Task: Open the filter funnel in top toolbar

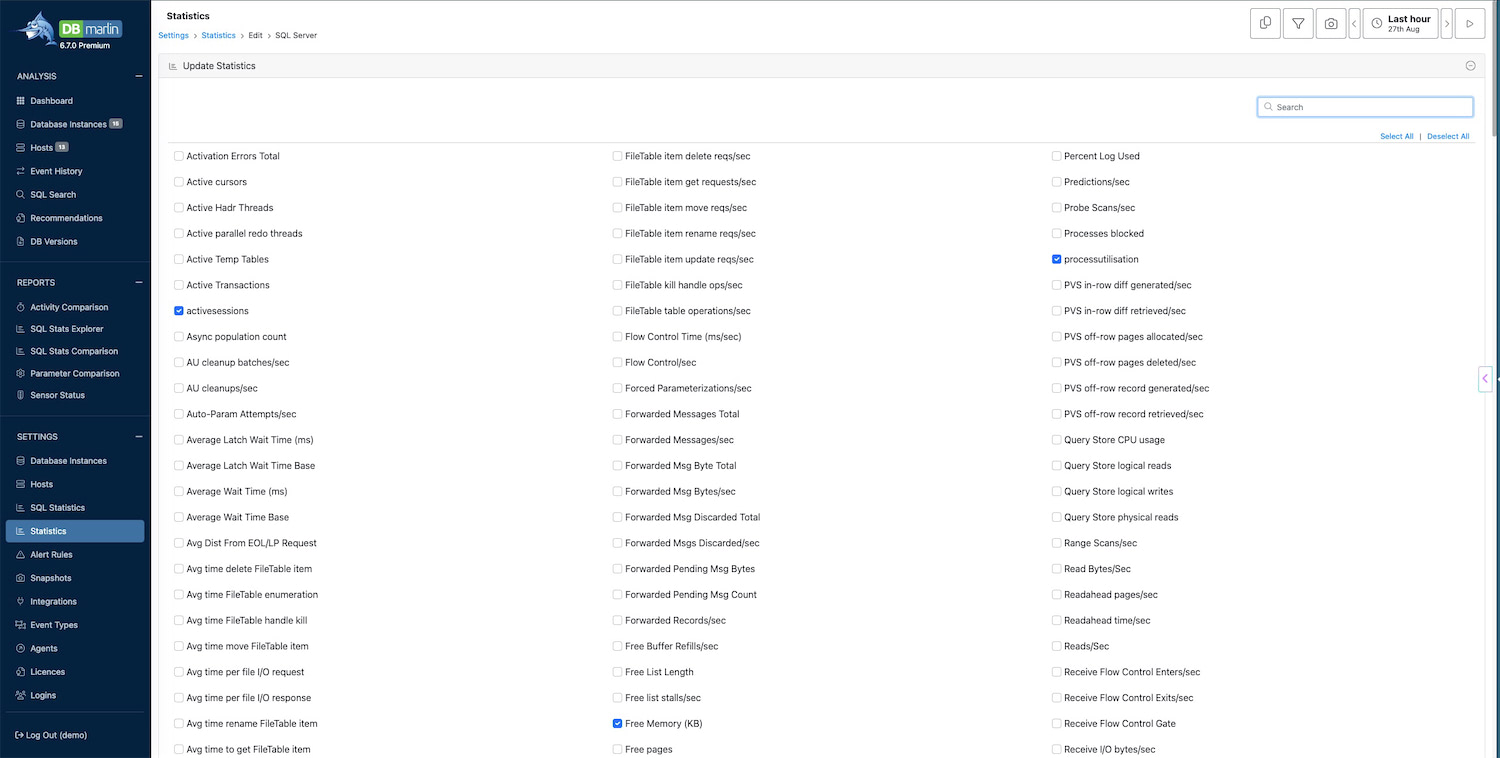Action: click(x=1298, y=23)
